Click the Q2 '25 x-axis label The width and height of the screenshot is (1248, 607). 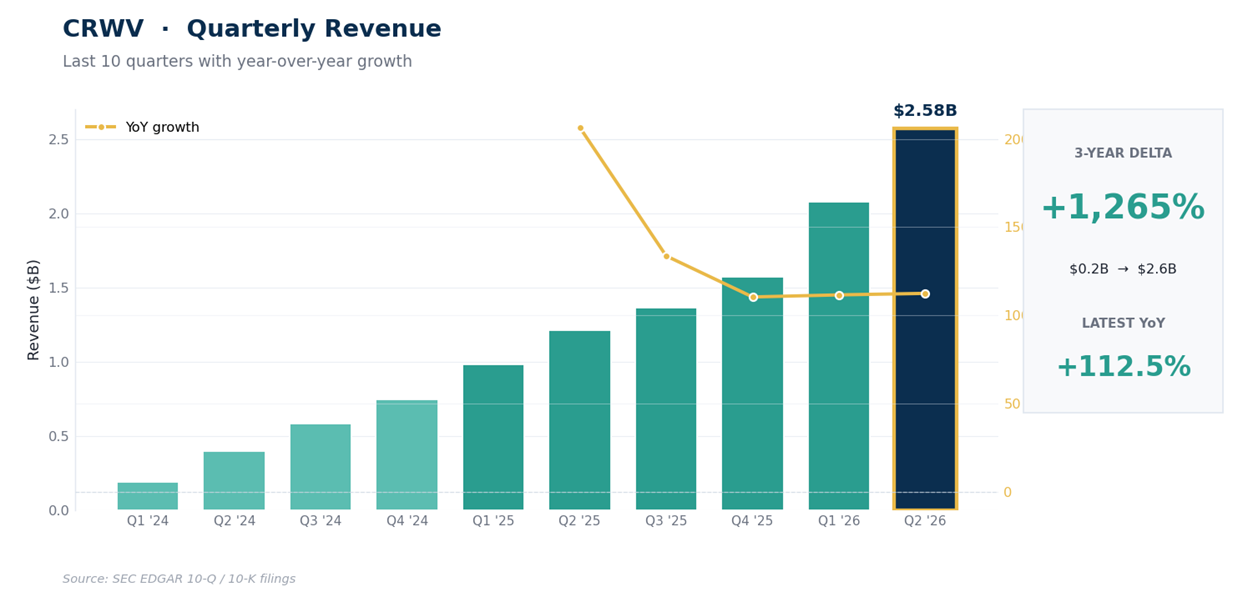[x=580, y=521]
